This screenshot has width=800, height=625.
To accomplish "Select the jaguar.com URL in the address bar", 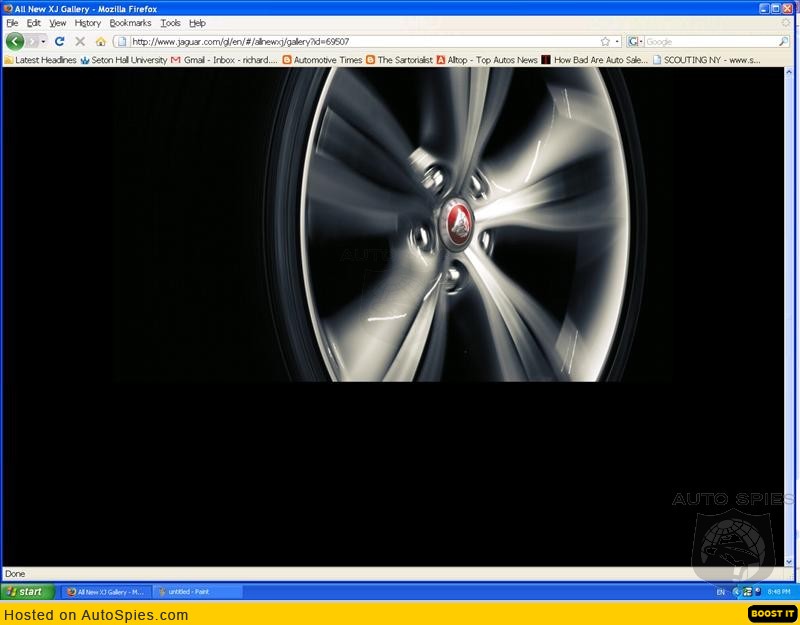I will (x=240, y=41).
